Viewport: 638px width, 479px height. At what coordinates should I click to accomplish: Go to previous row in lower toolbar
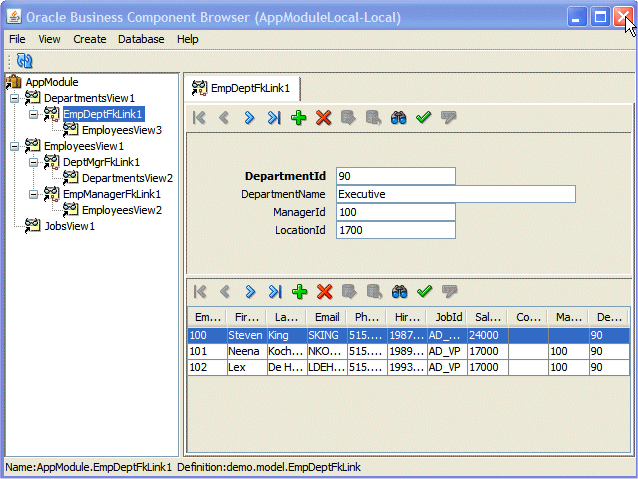click(x=225, y=292)
